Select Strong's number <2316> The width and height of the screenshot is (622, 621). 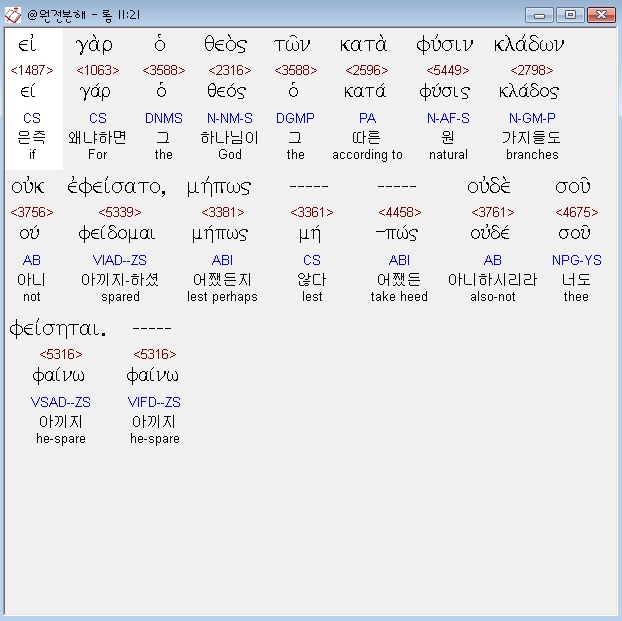tap(230, 70)
